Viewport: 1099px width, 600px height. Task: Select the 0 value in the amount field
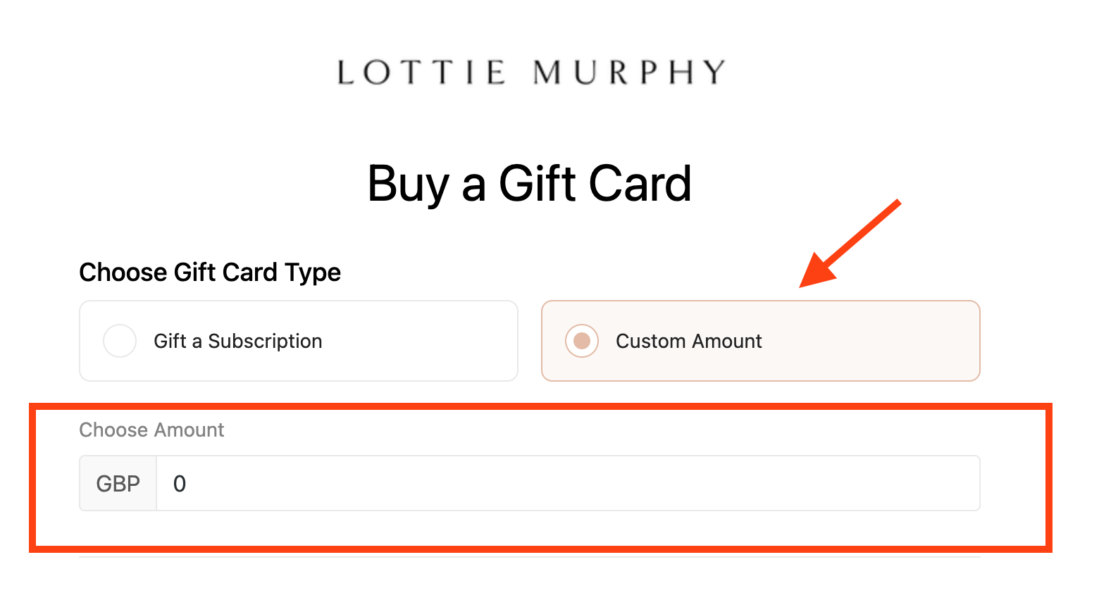[179, 483]
